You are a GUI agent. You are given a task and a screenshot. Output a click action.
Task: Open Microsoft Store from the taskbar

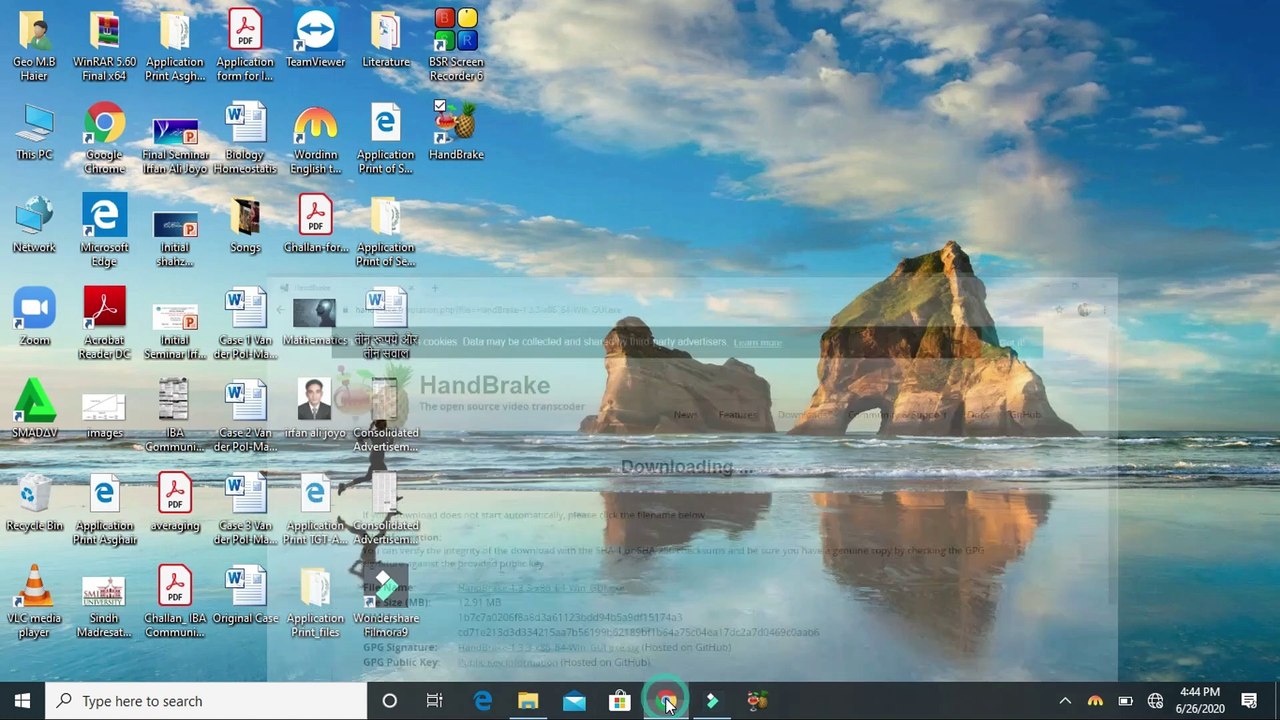[x=620, y=701]
